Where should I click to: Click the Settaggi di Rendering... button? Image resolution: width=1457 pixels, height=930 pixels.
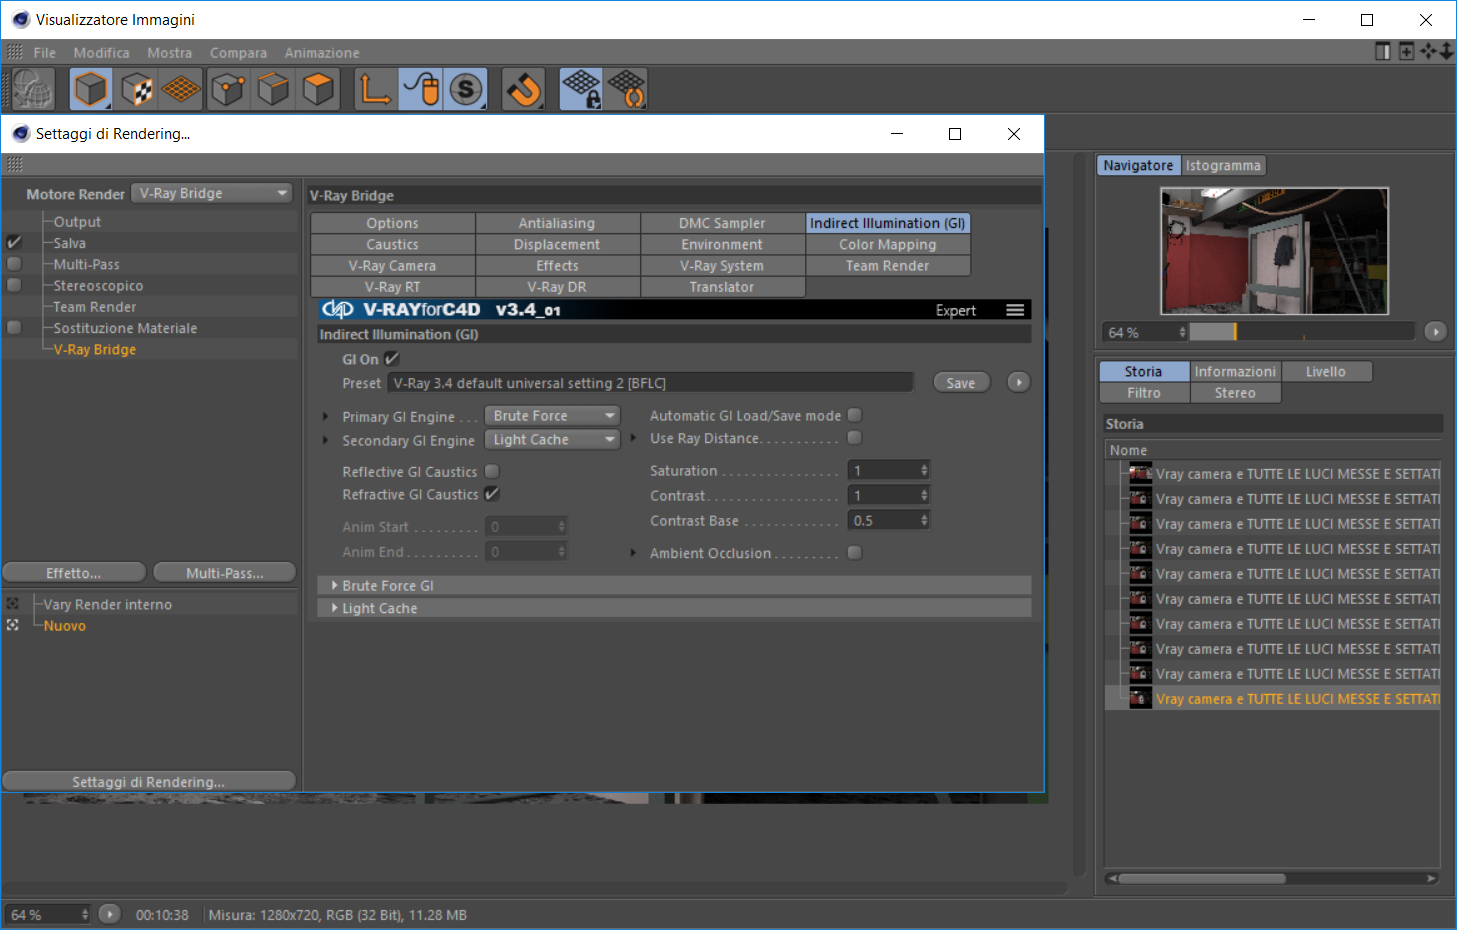(149, 781)
